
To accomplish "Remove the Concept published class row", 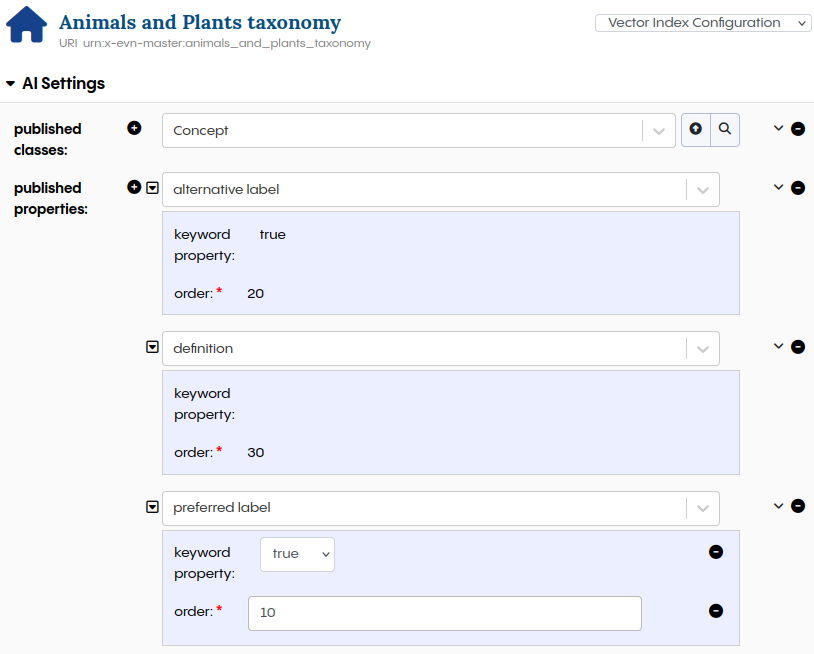I will 798,129.
